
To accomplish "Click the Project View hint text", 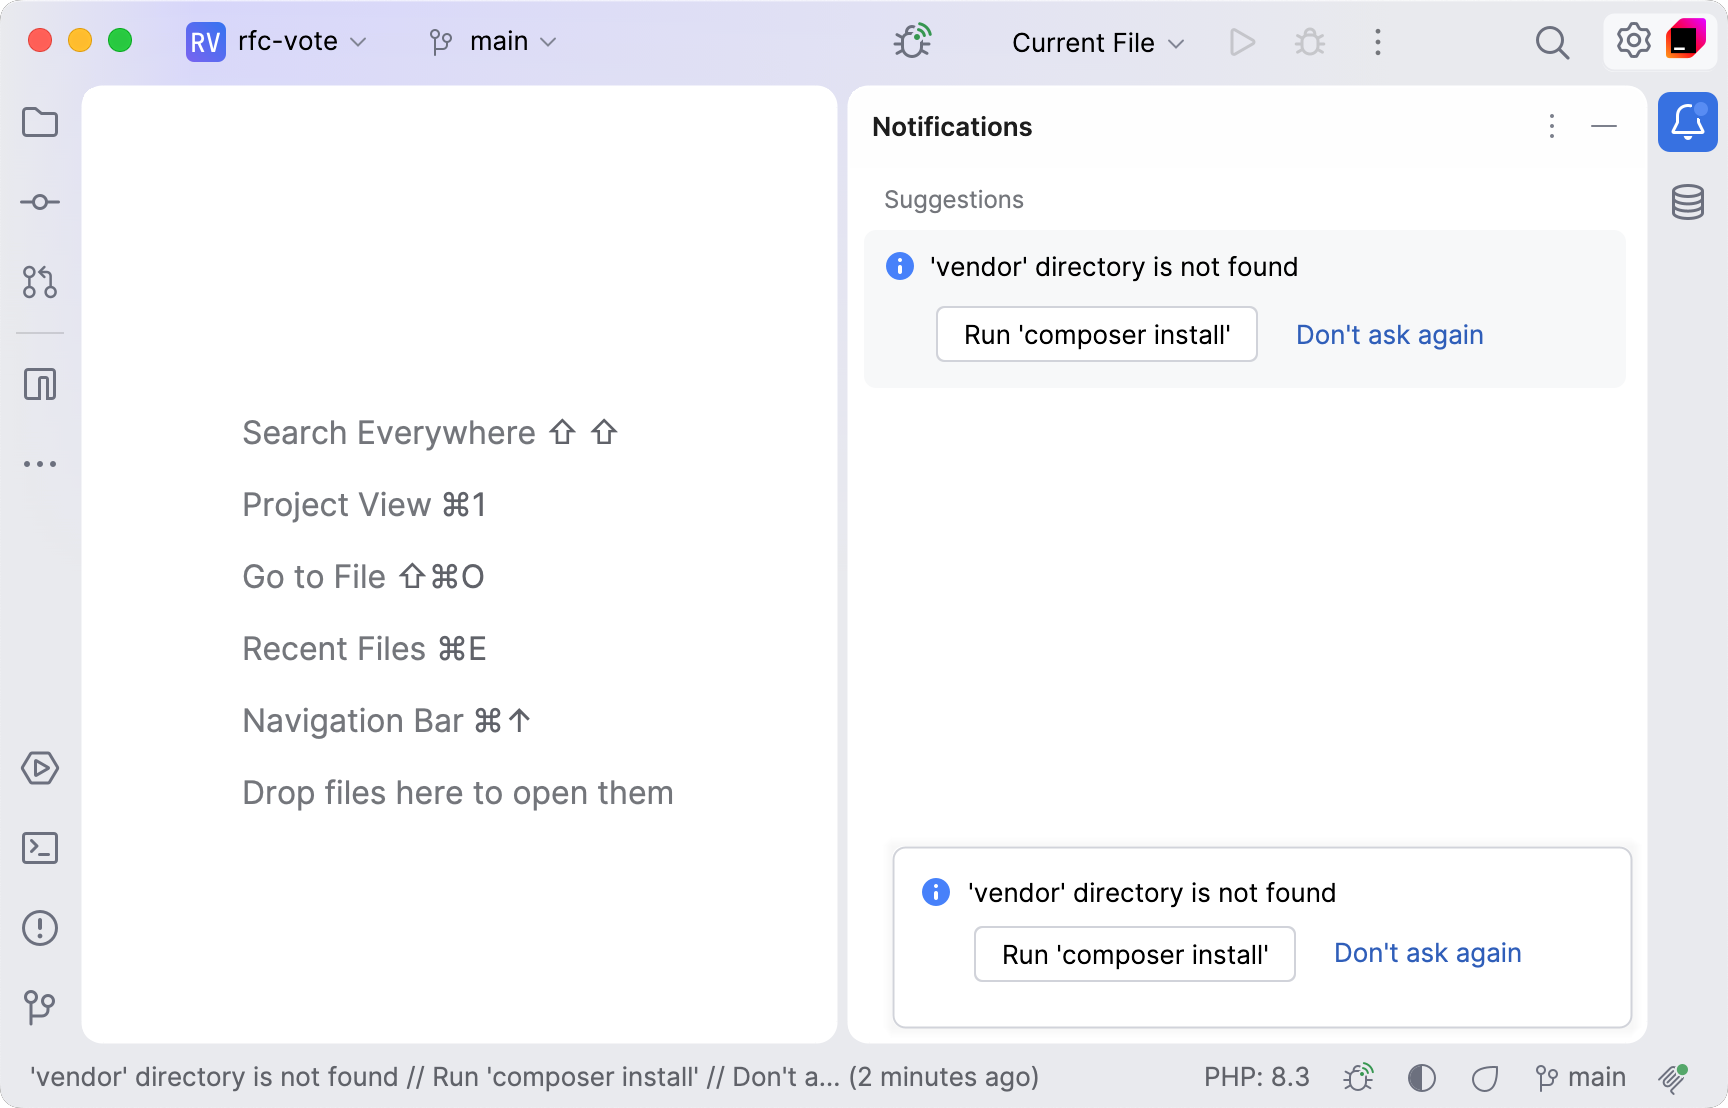I will [x=364, y=505].
